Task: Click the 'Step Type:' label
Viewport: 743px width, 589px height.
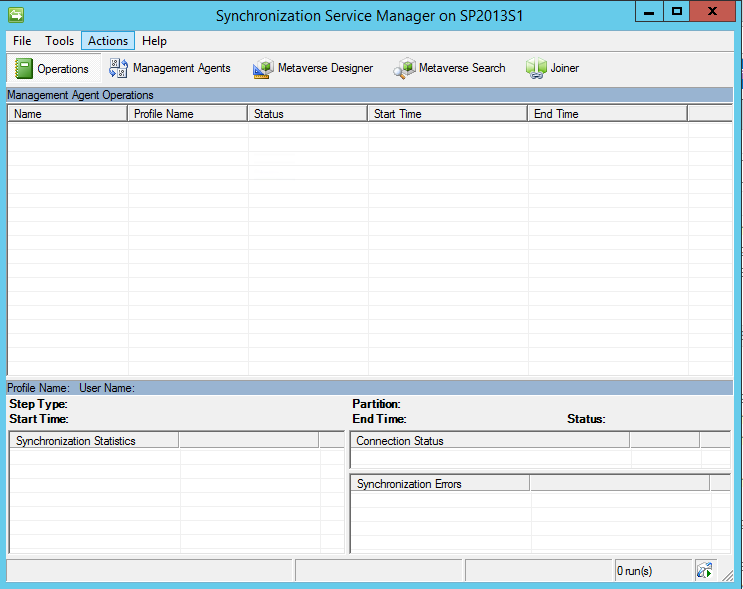Action: point(38,404)
